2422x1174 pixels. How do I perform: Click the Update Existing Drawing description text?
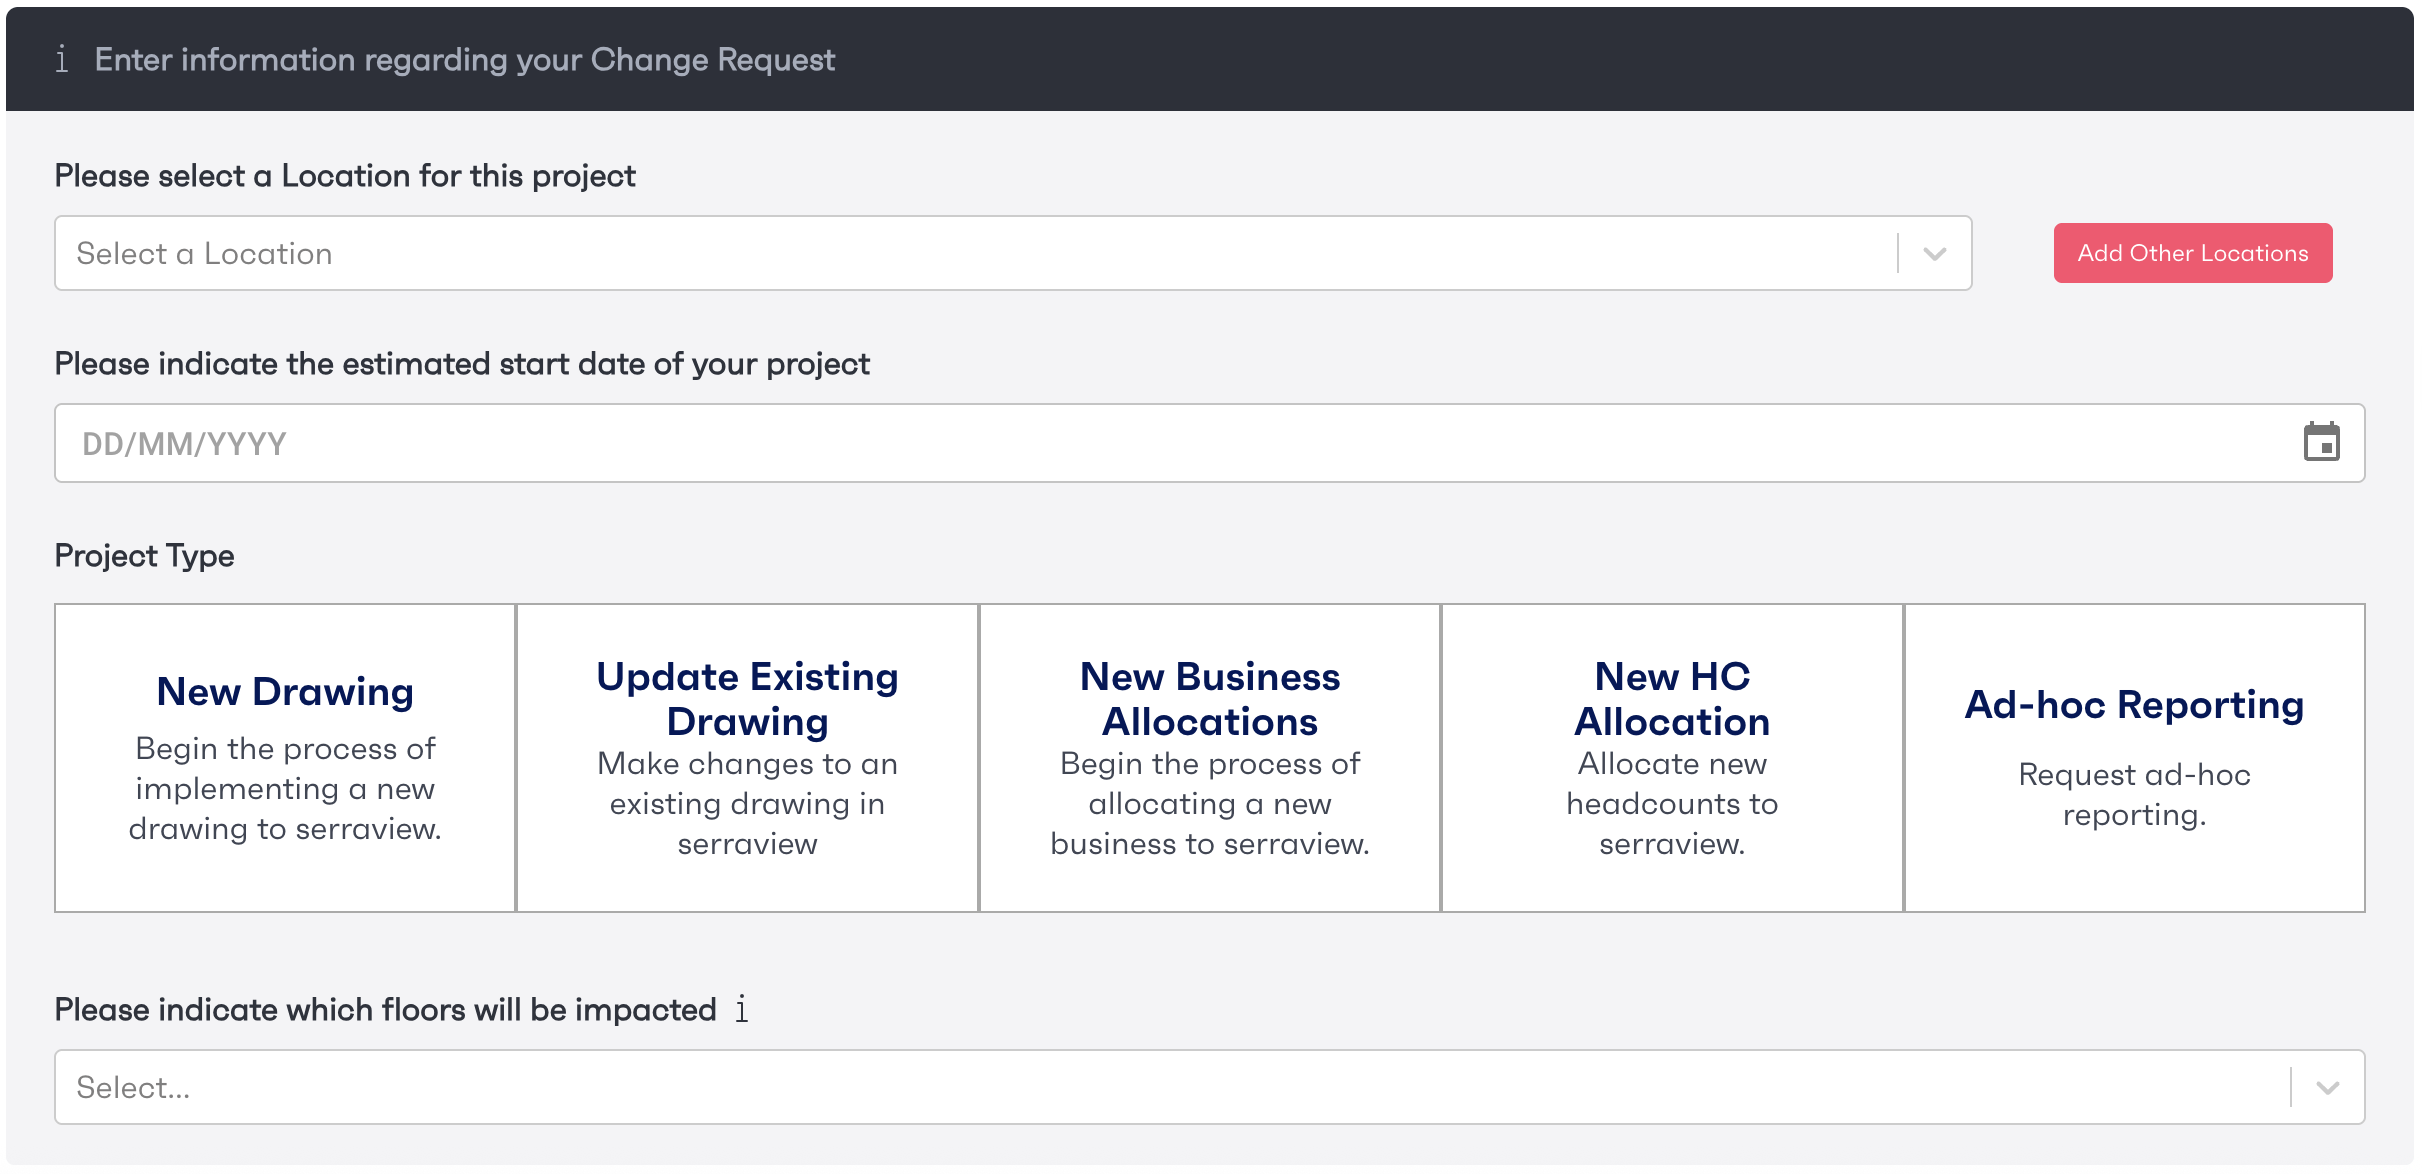[x=747, y=804]
